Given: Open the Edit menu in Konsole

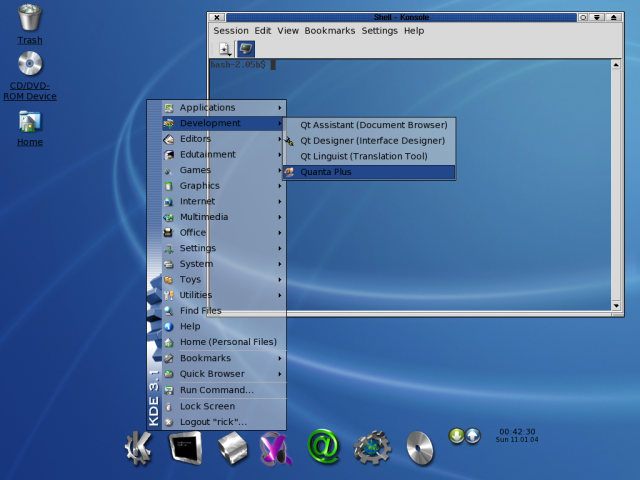Looking at the screenshot, I should [263, 31].
